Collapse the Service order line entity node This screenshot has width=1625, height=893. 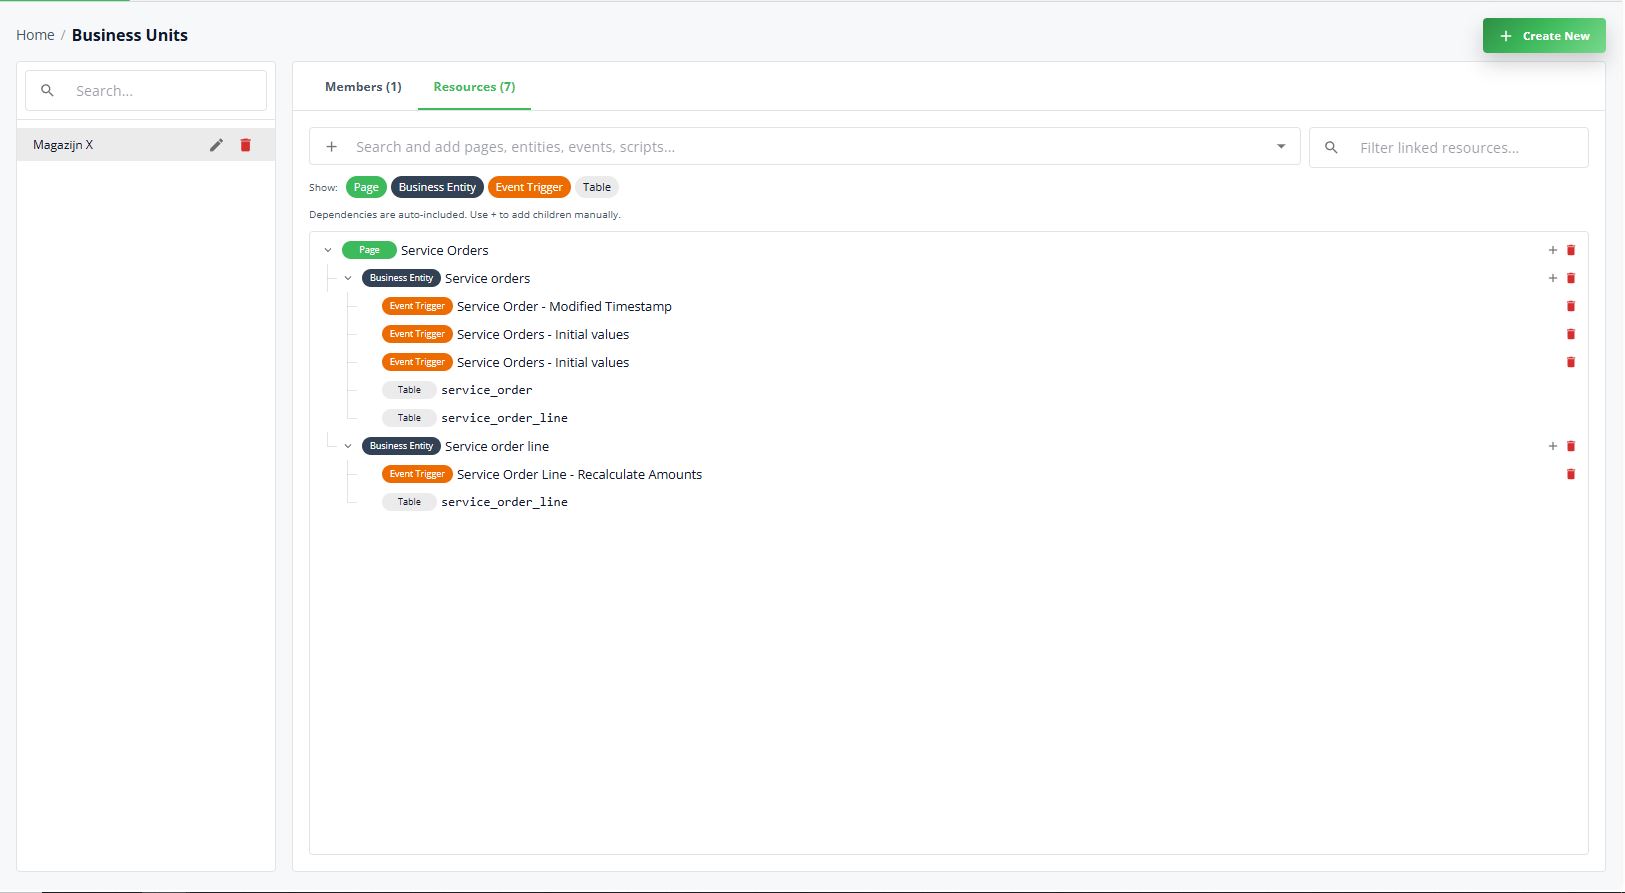[x=348, y=446]
